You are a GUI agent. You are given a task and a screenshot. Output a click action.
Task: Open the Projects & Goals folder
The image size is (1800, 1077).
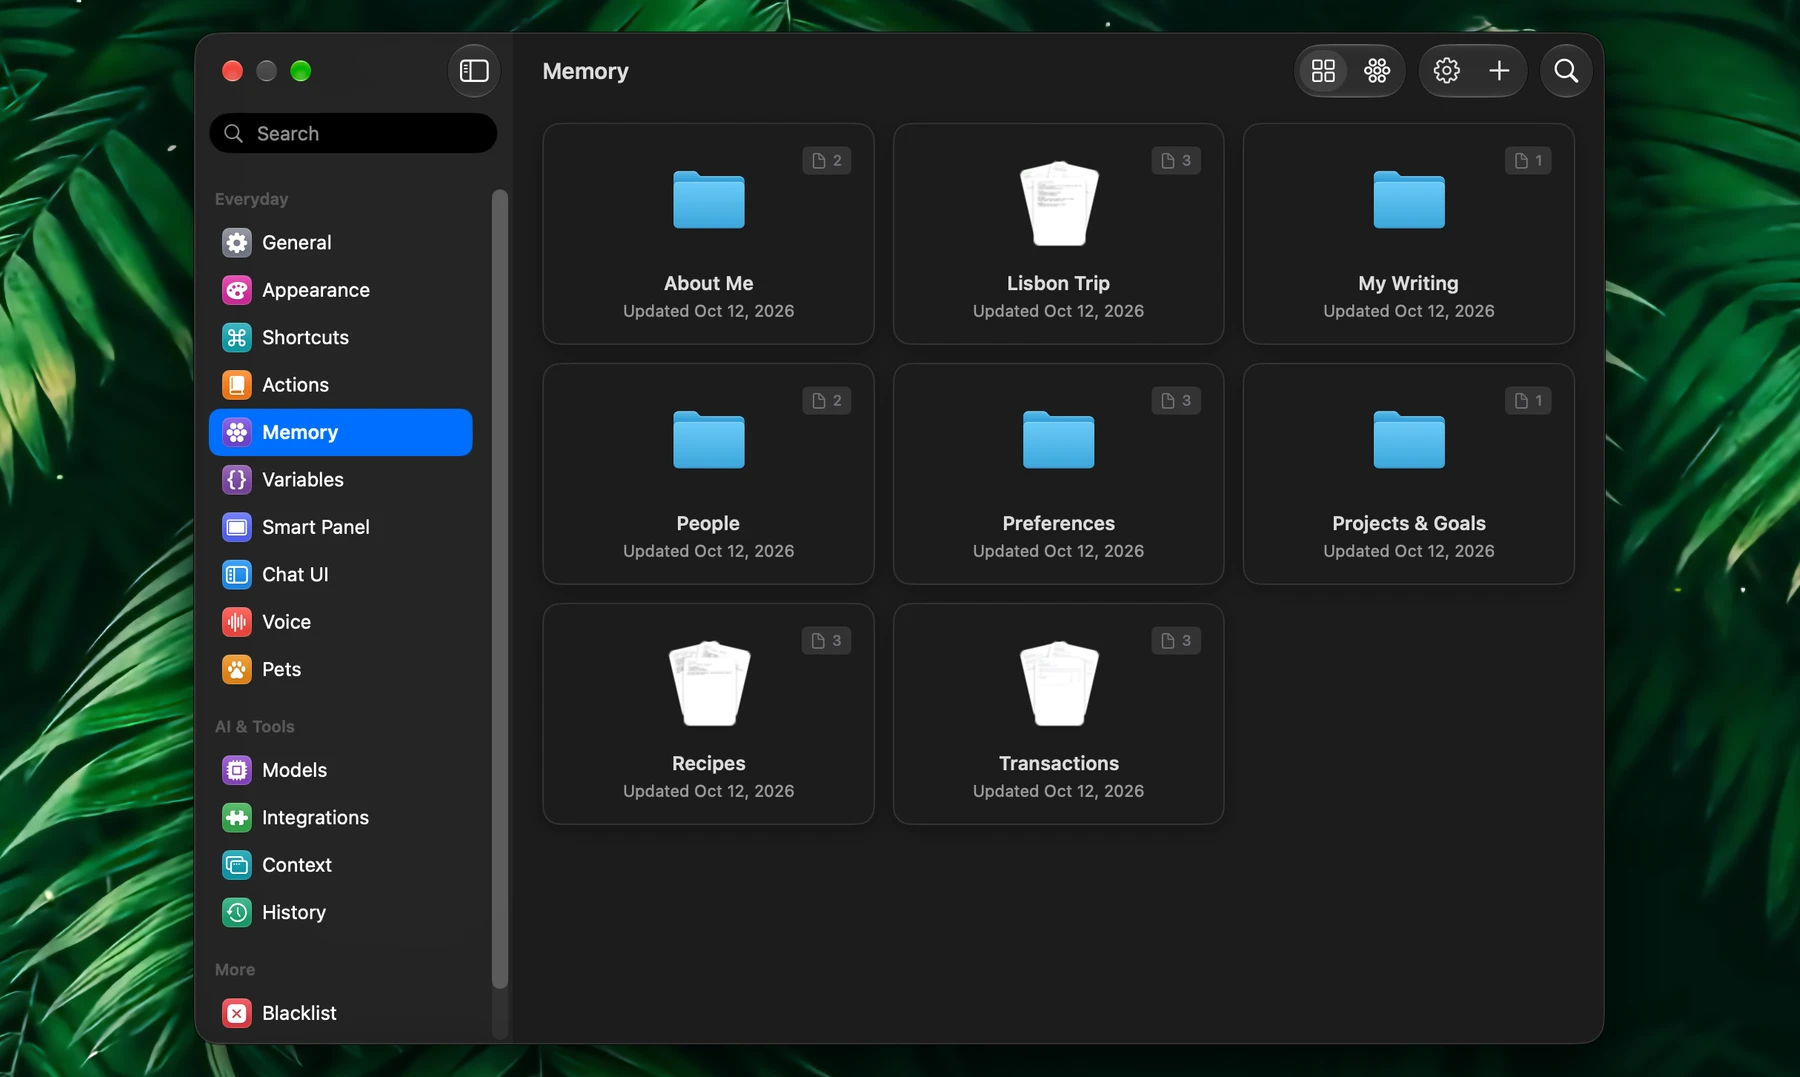click(1408, 474)
